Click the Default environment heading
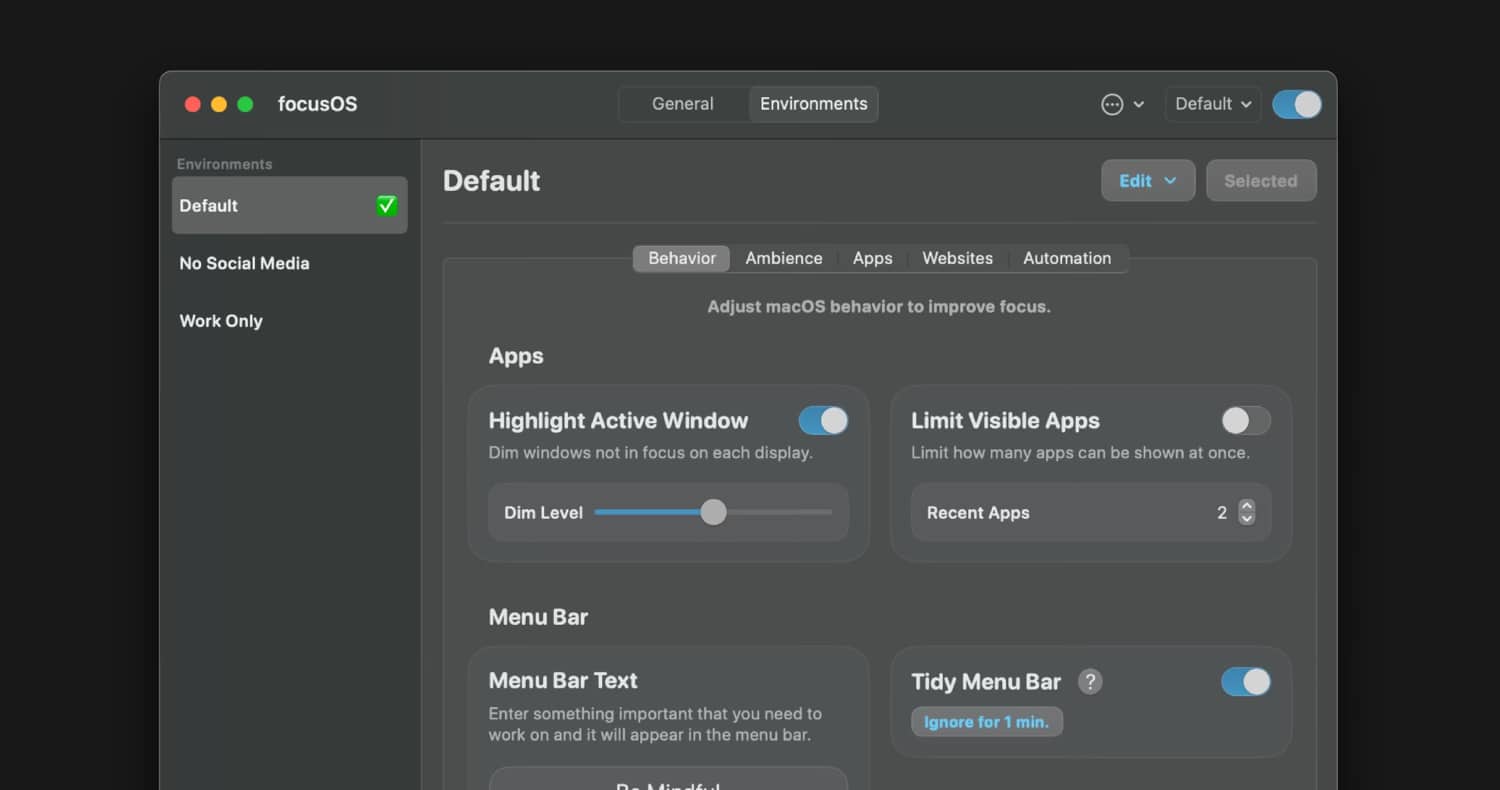The height and width of the screenshot is (790, 1500). [492, 181]
